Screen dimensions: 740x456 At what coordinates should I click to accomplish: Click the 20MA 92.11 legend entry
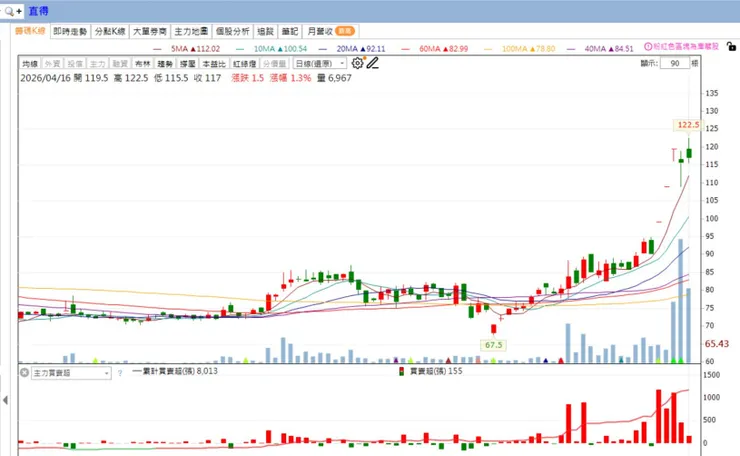coord(352,49)
